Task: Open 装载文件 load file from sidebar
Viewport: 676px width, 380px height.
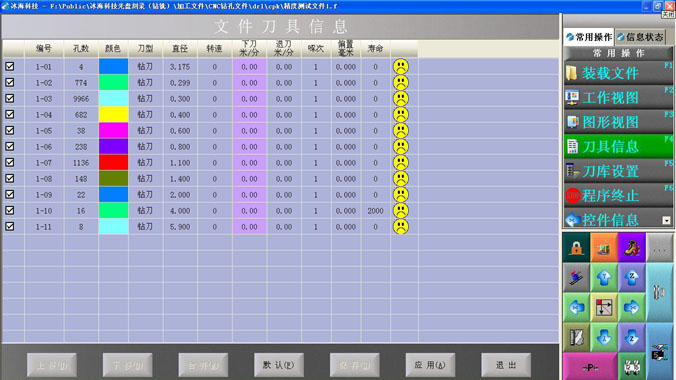Action: pyautogui.click(x=618, y=73)
